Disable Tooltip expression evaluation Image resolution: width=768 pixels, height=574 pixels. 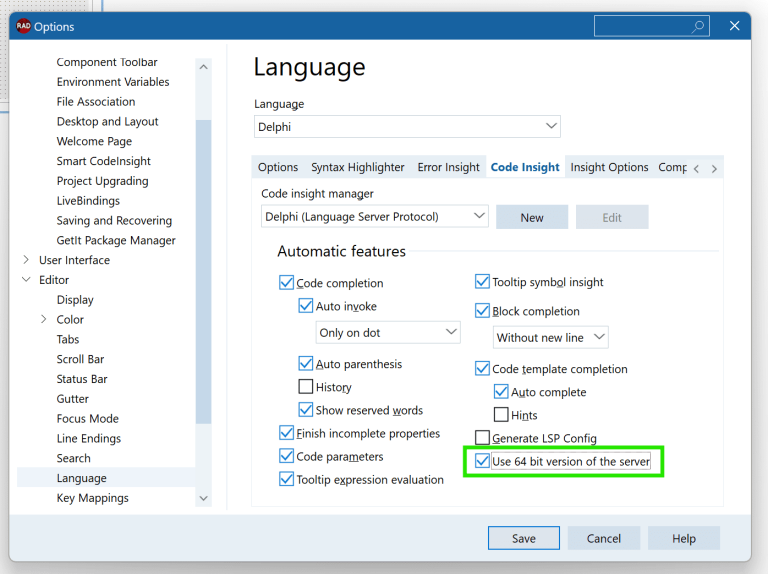(x=287, y=479)
